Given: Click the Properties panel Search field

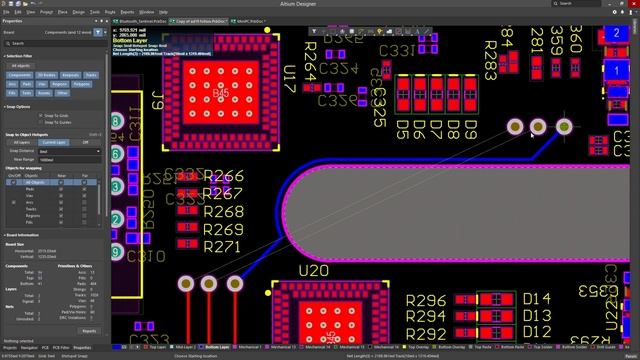Looking at the screenshot, I should 55,43.
